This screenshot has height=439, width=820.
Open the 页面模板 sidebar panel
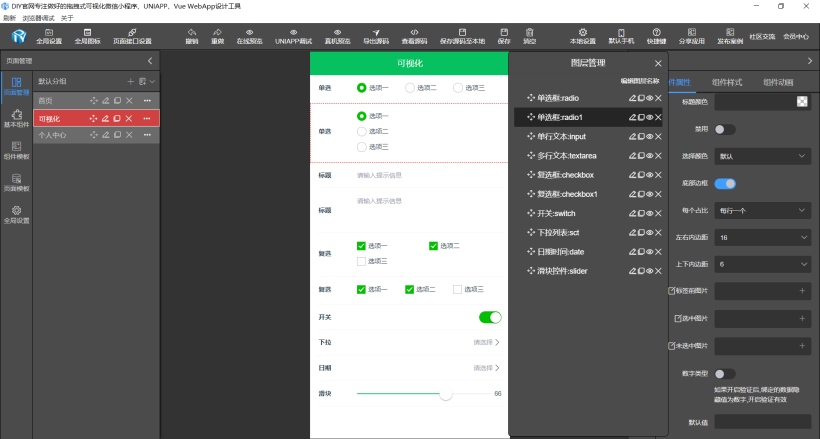(x=16, y=183)
